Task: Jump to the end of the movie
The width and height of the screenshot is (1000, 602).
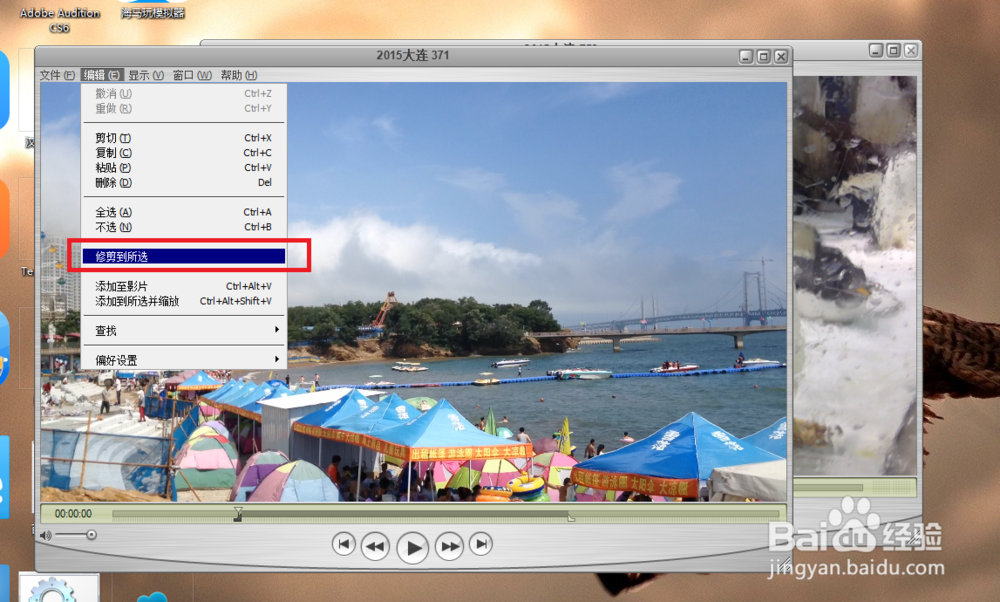Action: pos(481,544)
